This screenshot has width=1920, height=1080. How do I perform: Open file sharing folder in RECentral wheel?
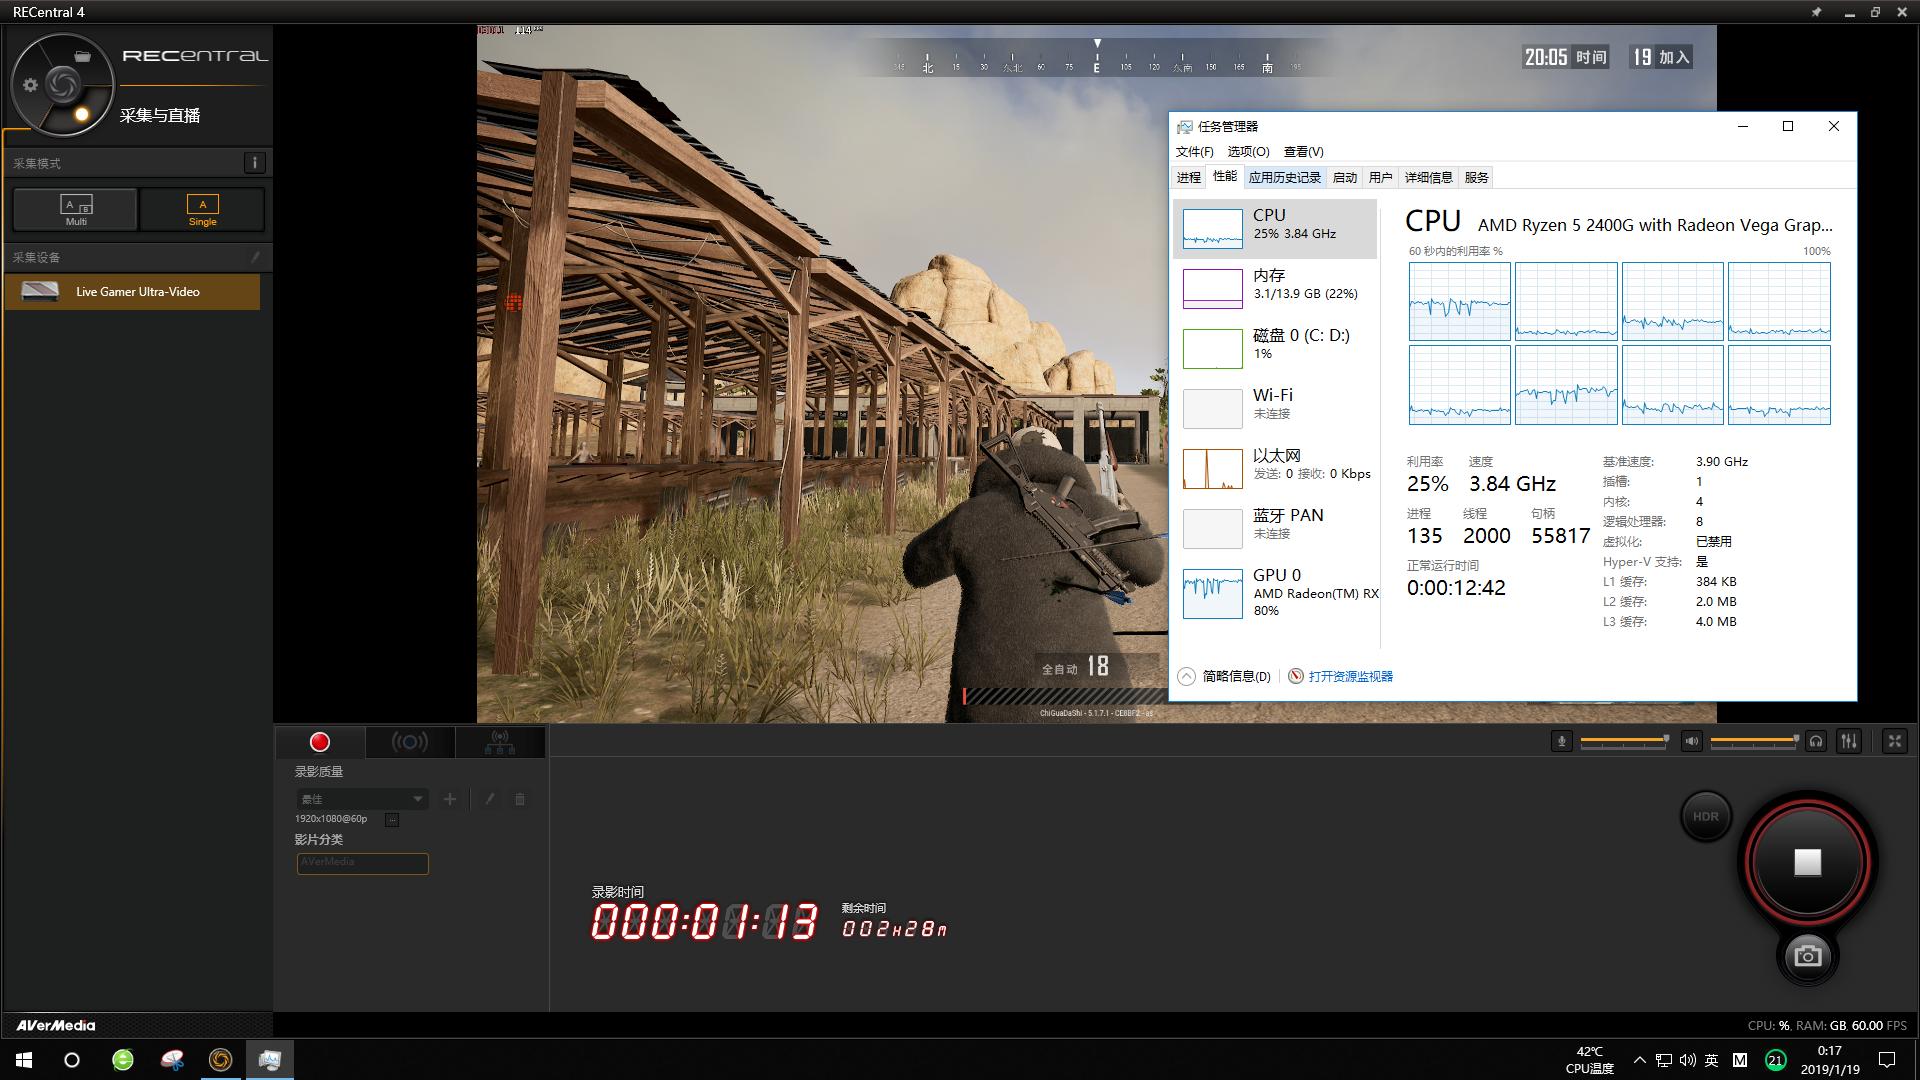(83, 57)
